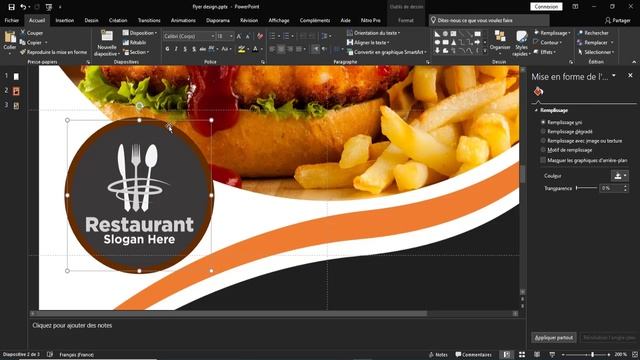
Task: Click Aligner le texte button
Action: [x=368, y=42]
